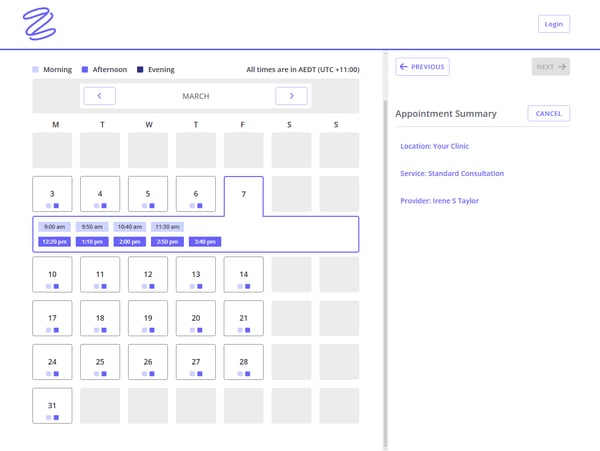
Task: Pick the 10:40 am appointment time
Action: click(x=129, y=227)
